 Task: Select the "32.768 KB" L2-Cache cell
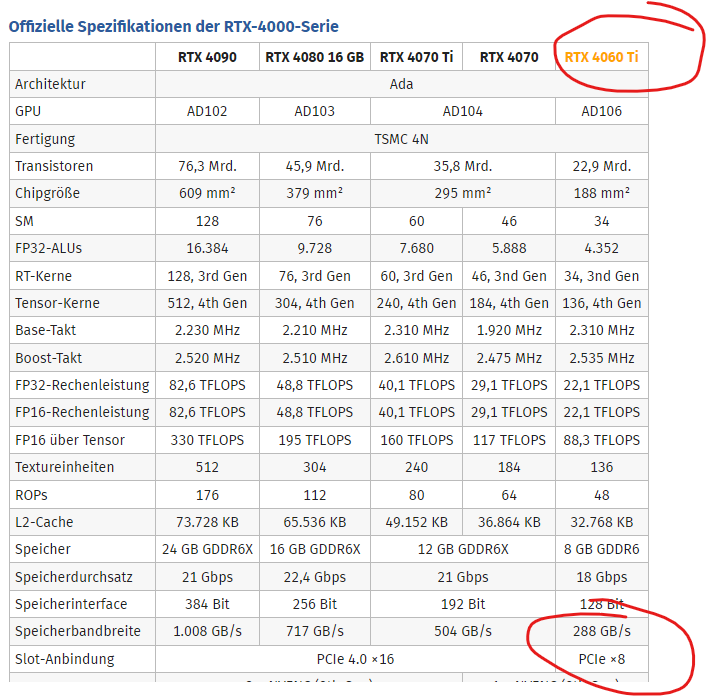tap(601, 522)
